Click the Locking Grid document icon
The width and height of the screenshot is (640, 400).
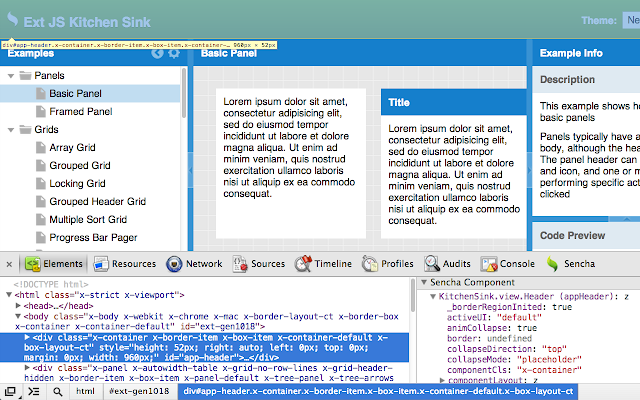point(40,183)
